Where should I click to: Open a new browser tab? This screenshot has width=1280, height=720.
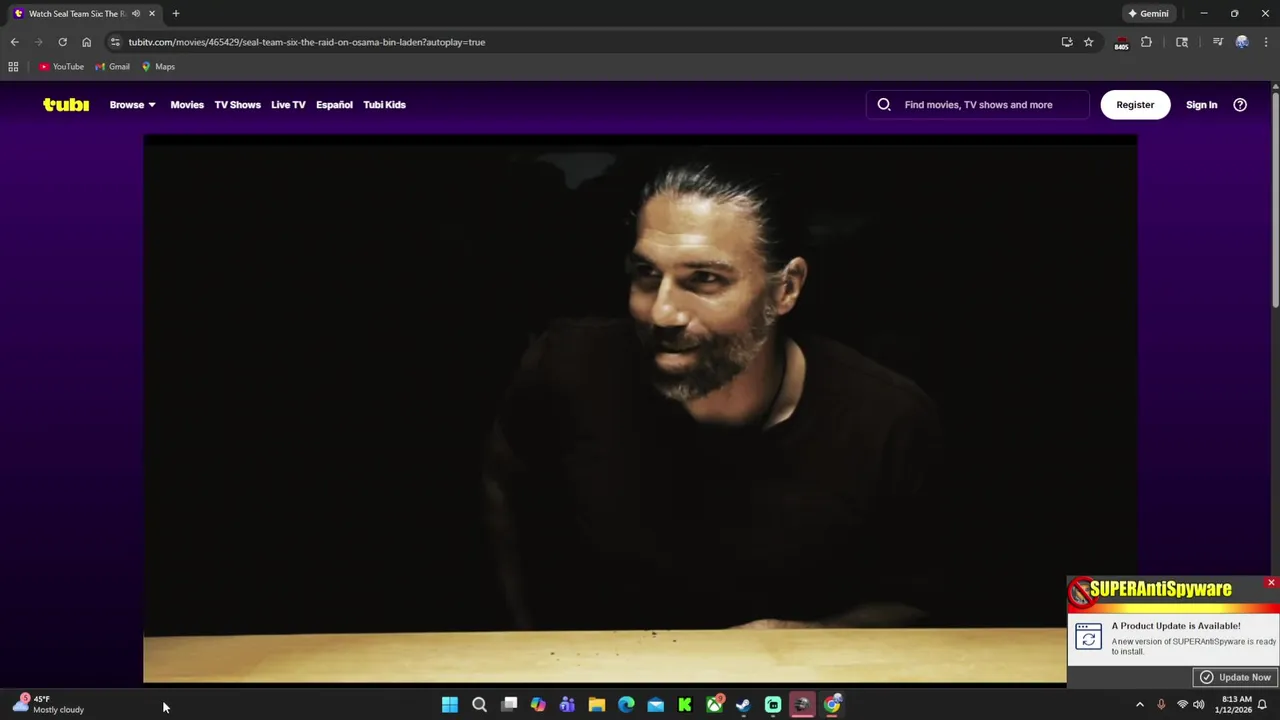176,13
